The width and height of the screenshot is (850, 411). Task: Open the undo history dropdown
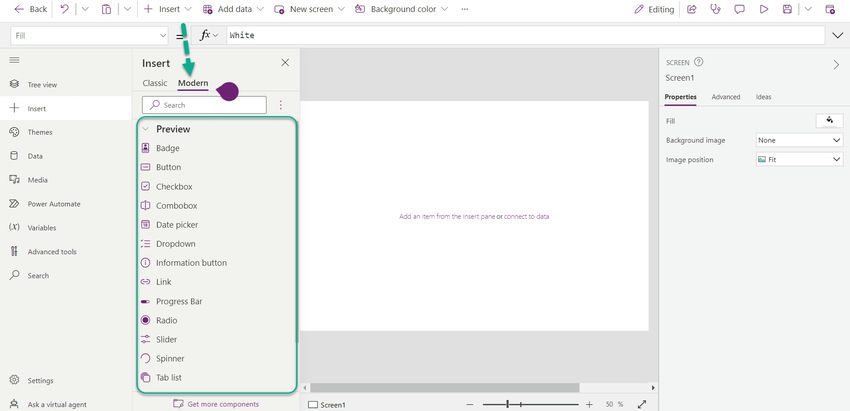[85, 9]
